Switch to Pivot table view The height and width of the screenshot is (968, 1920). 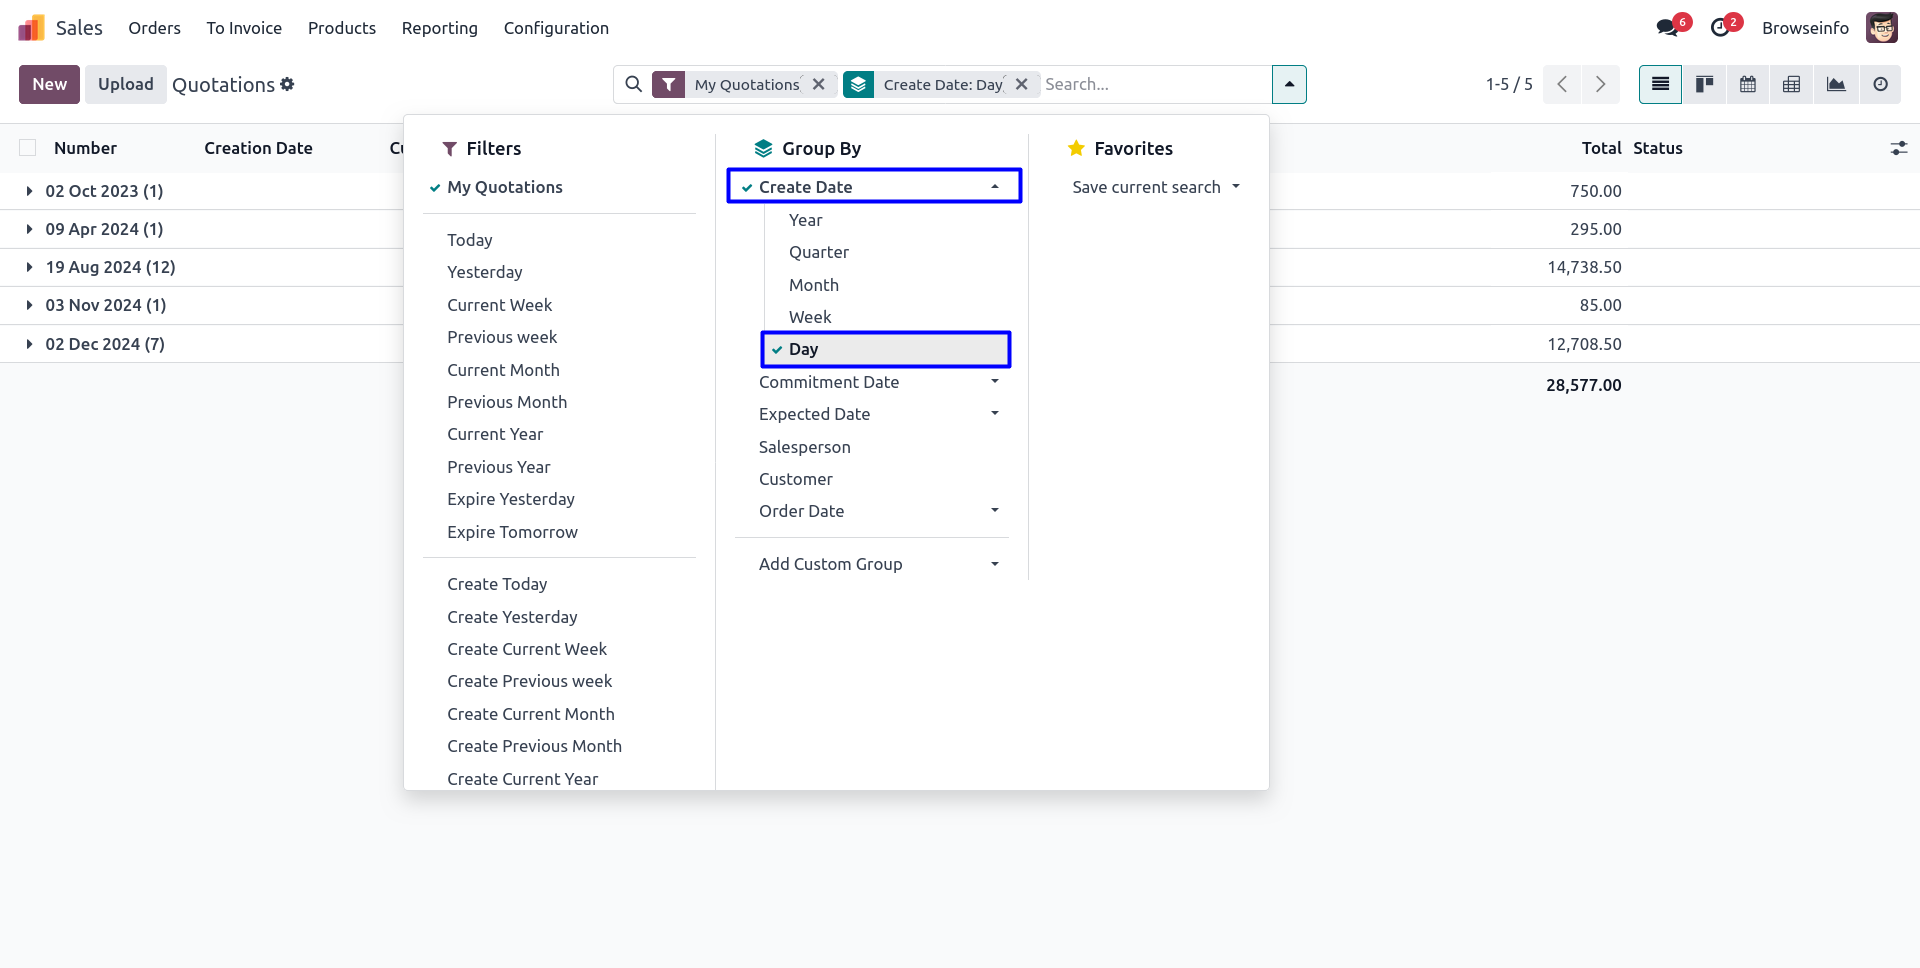pyautogui.click(x=1792, y=85)
